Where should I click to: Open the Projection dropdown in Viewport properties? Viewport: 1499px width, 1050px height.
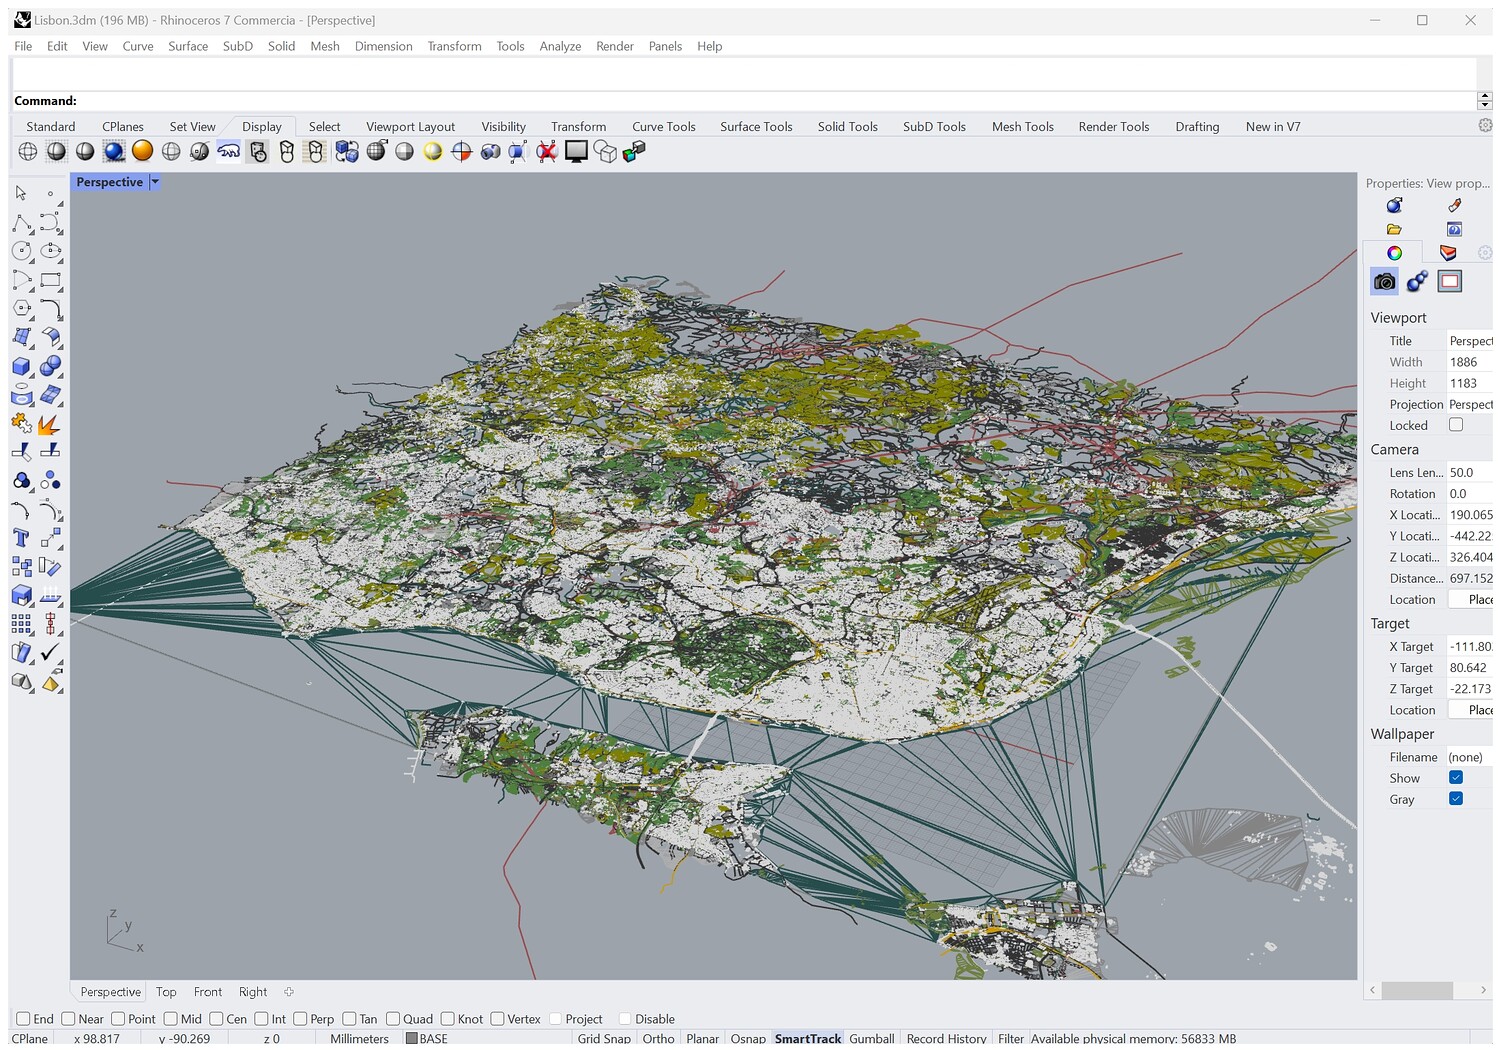(1469, 404)
